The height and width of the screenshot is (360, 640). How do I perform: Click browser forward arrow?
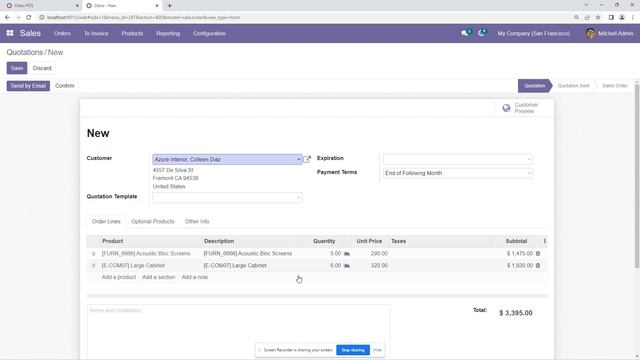[18, 18]
